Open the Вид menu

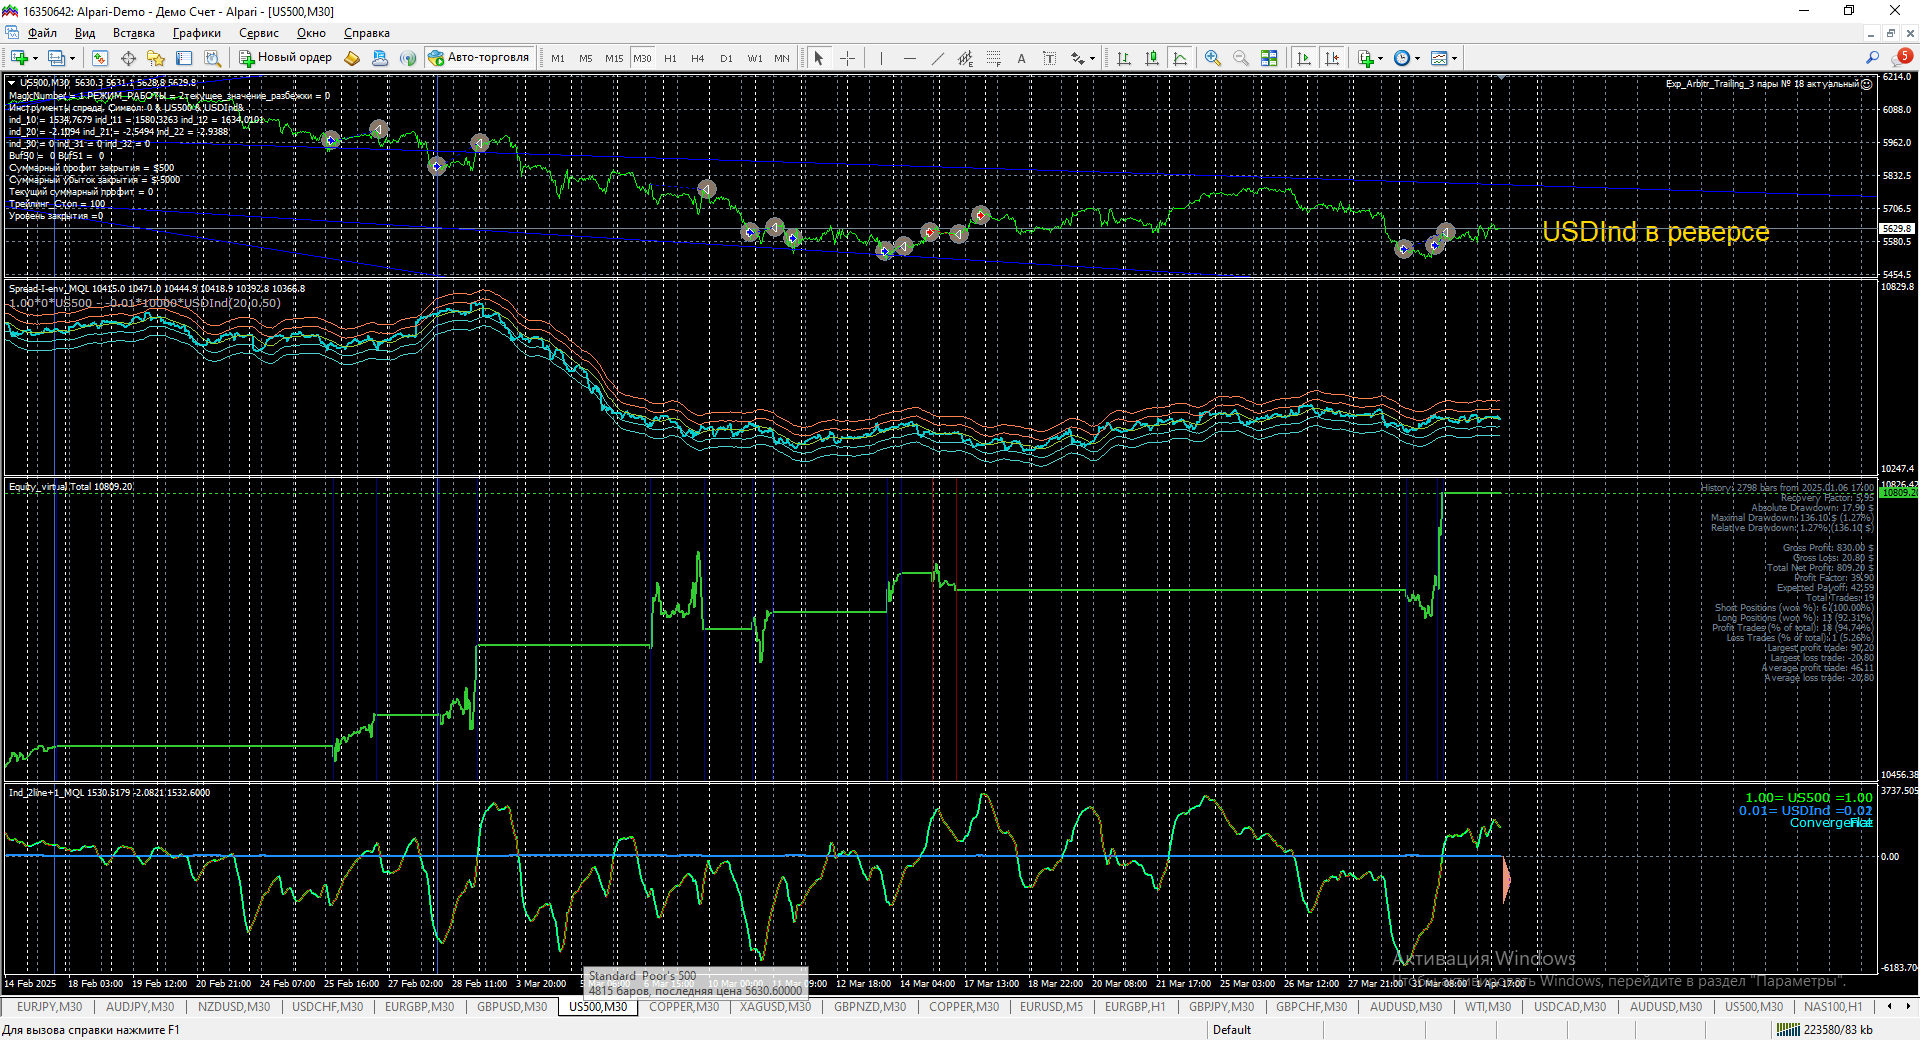pyautogui.click(x=85, y=33)
